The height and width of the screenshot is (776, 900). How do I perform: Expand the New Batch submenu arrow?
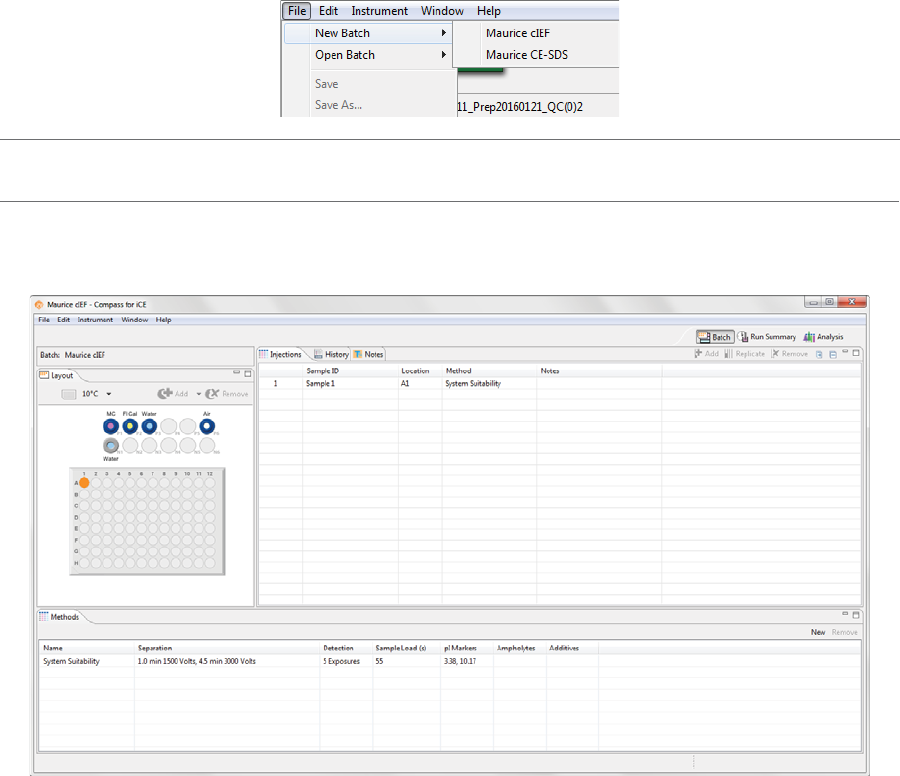click(444, 33)
